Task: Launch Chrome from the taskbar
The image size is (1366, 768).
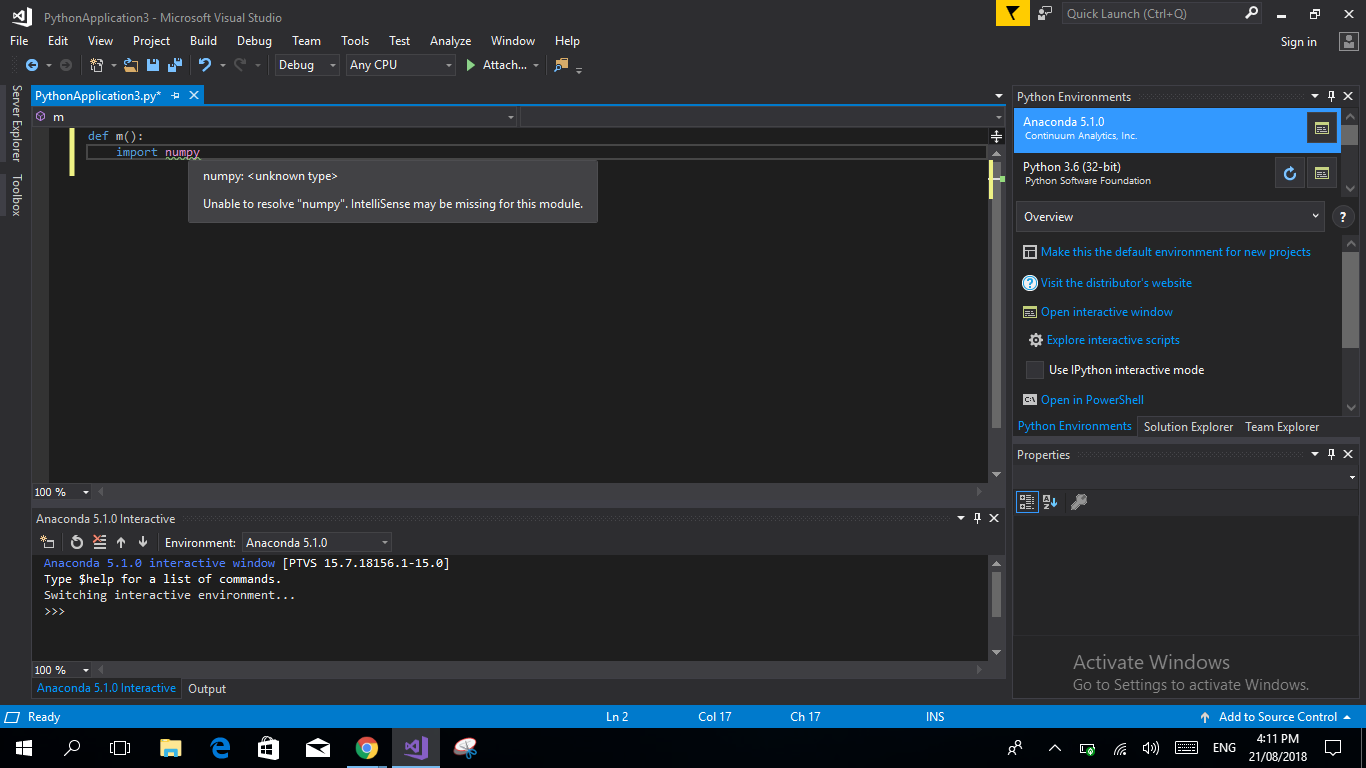Action: [x=366, y=747]
